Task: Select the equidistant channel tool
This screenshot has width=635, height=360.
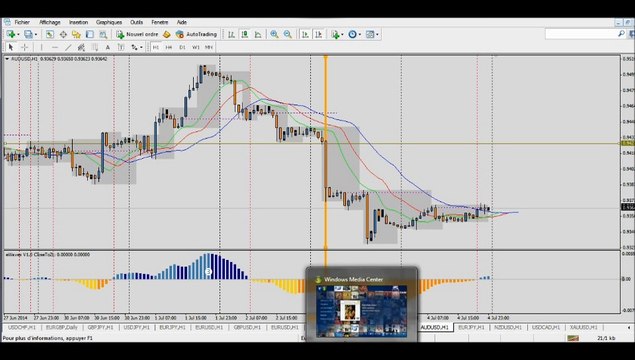Action: click(x=81, y=47)
